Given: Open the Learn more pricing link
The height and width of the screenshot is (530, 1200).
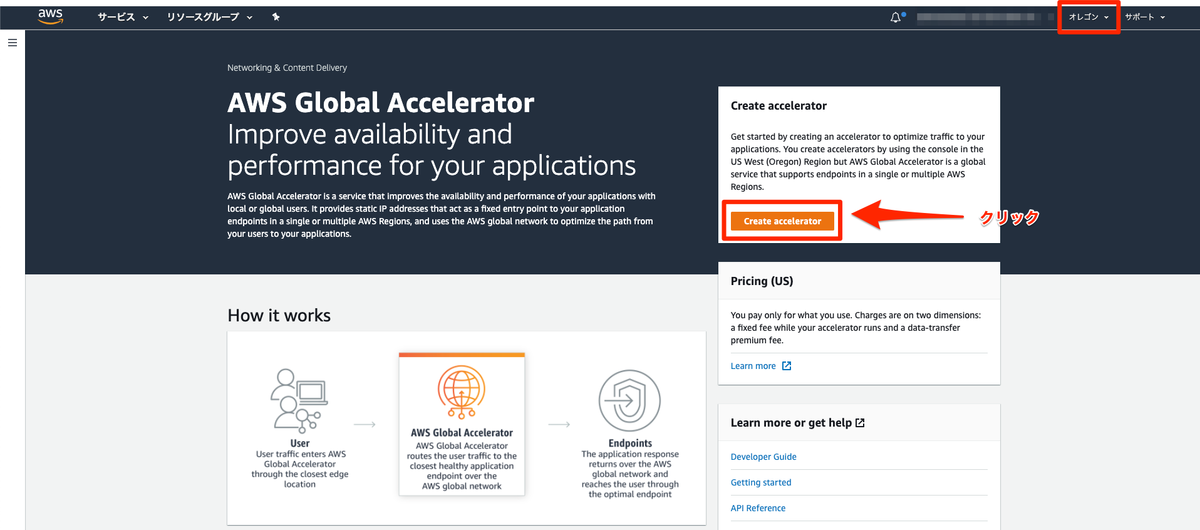Looking at the screenshot, I should pos(753,366).
